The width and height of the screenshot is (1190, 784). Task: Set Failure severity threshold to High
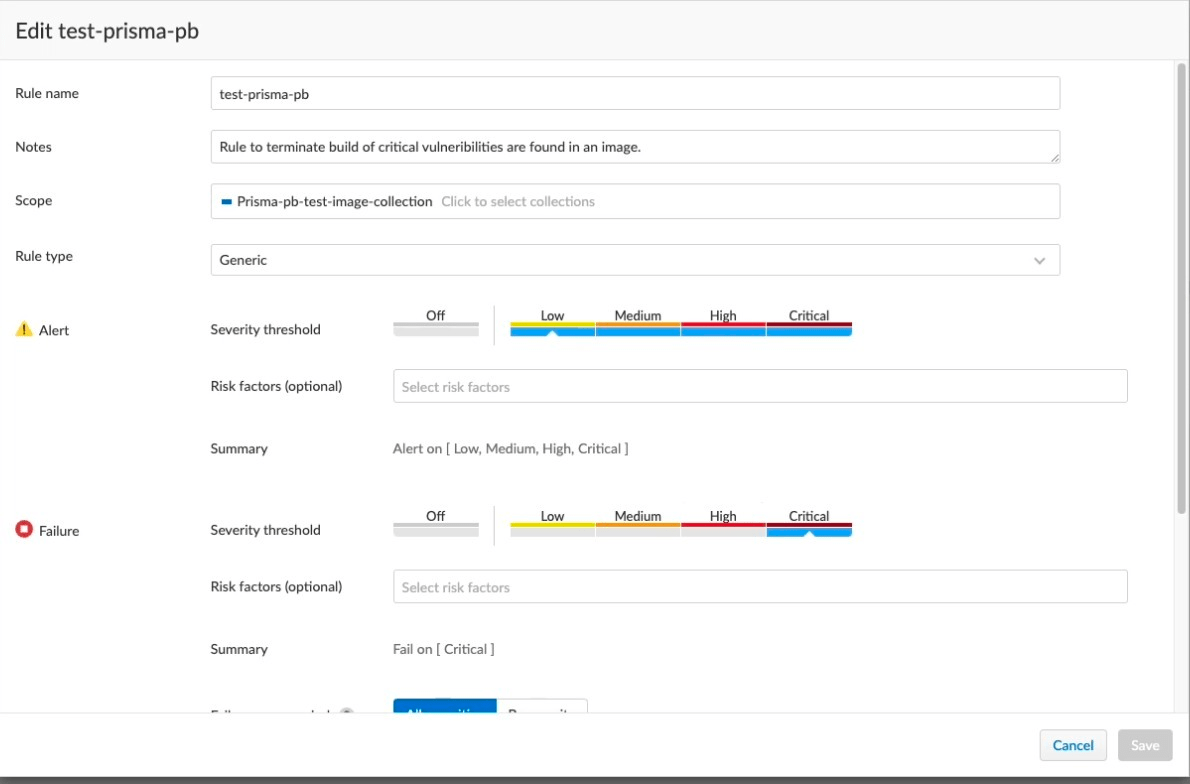coord(723,525)
